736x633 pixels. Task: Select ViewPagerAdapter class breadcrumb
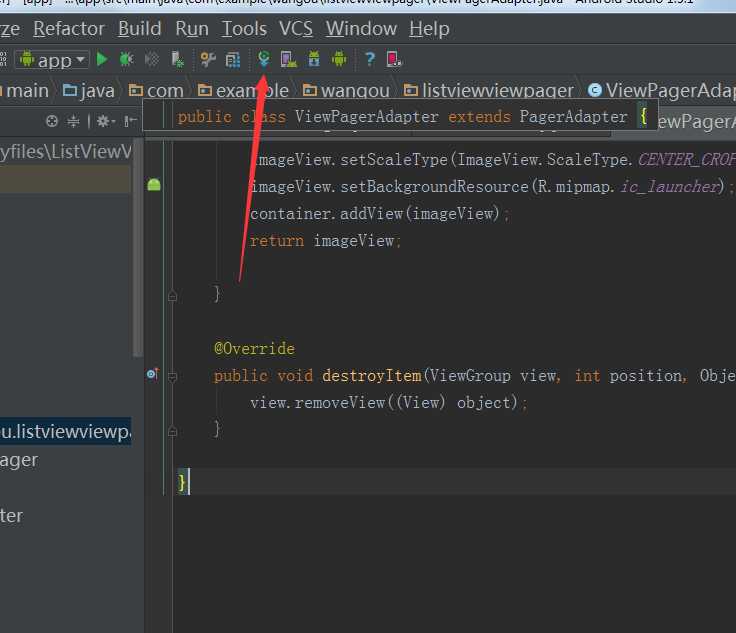(x=661, y=91)
